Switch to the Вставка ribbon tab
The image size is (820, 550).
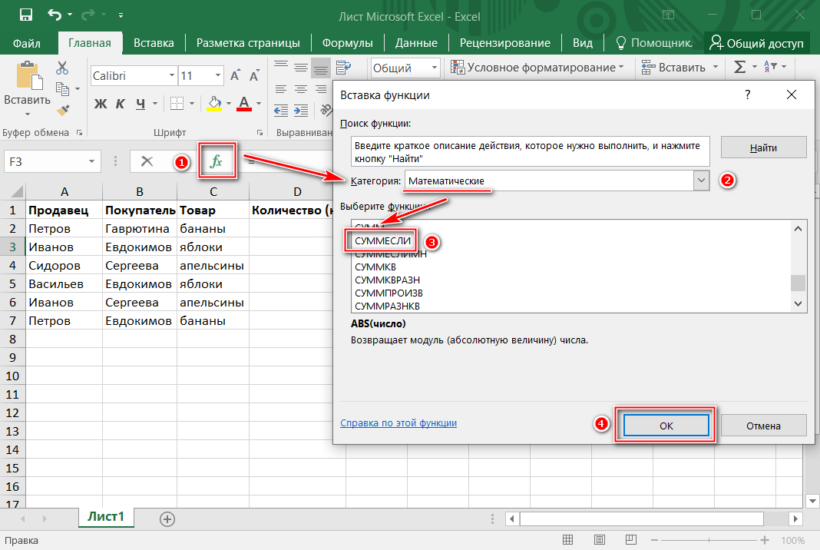click(153, 43)
